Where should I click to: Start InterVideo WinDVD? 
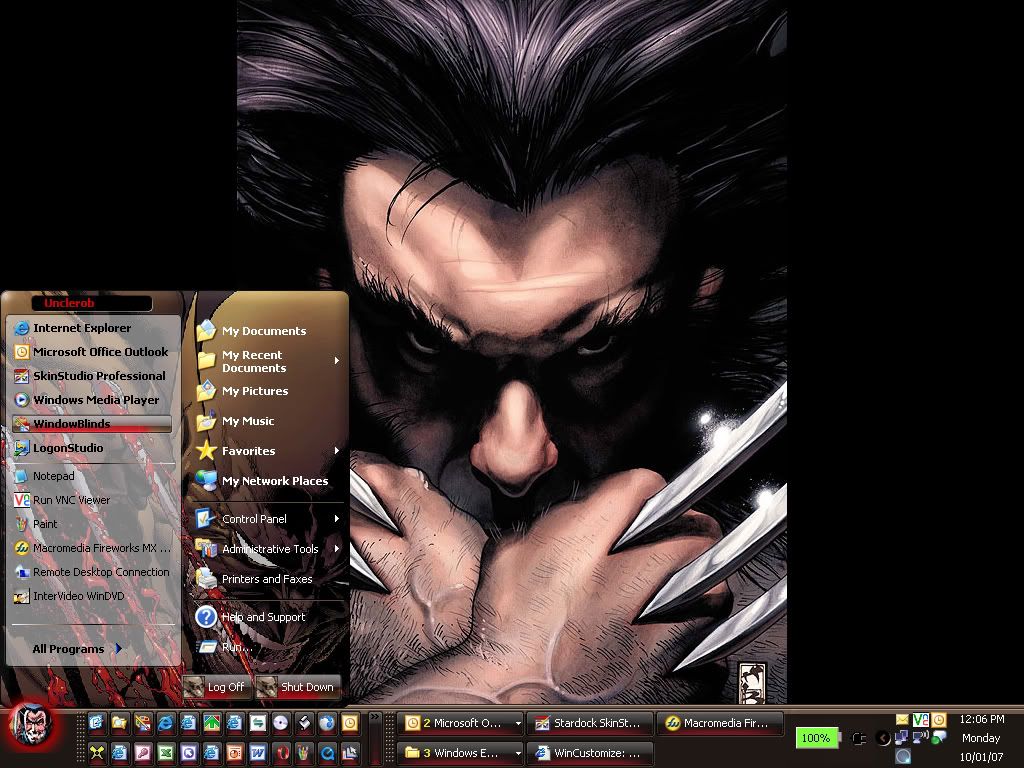[x=91, y=596]
